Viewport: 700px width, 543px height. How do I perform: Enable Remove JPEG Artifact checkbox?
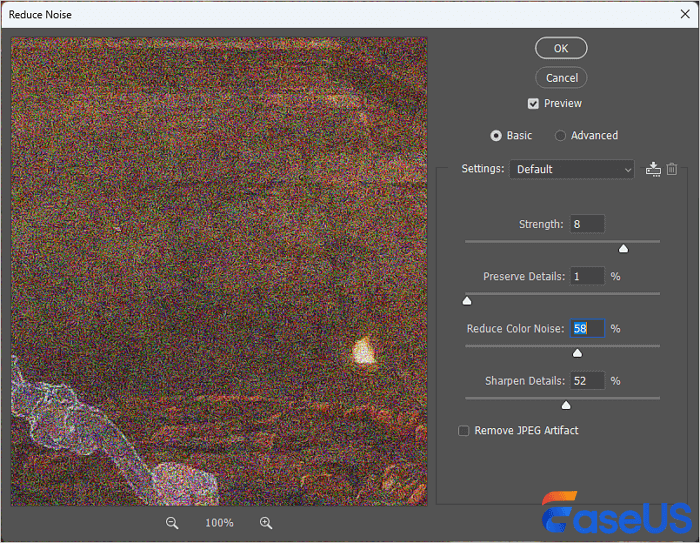point(464,430)
